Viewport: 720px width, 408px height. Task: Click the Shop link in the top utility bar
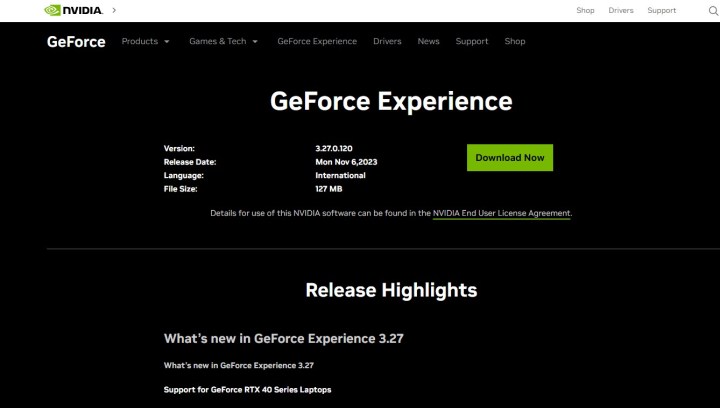[585, 10]
